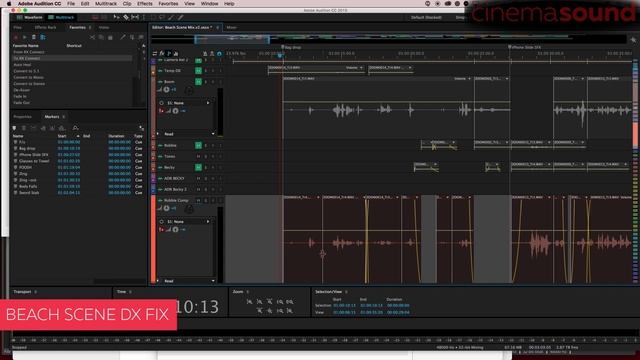Switch to the Mixer tab
The image size is (640, 360).
point(231,27)
